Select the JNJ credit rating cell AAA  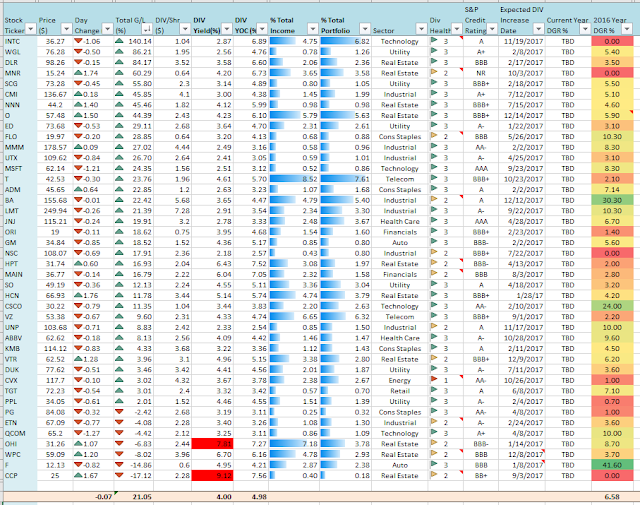click(480, 221)
